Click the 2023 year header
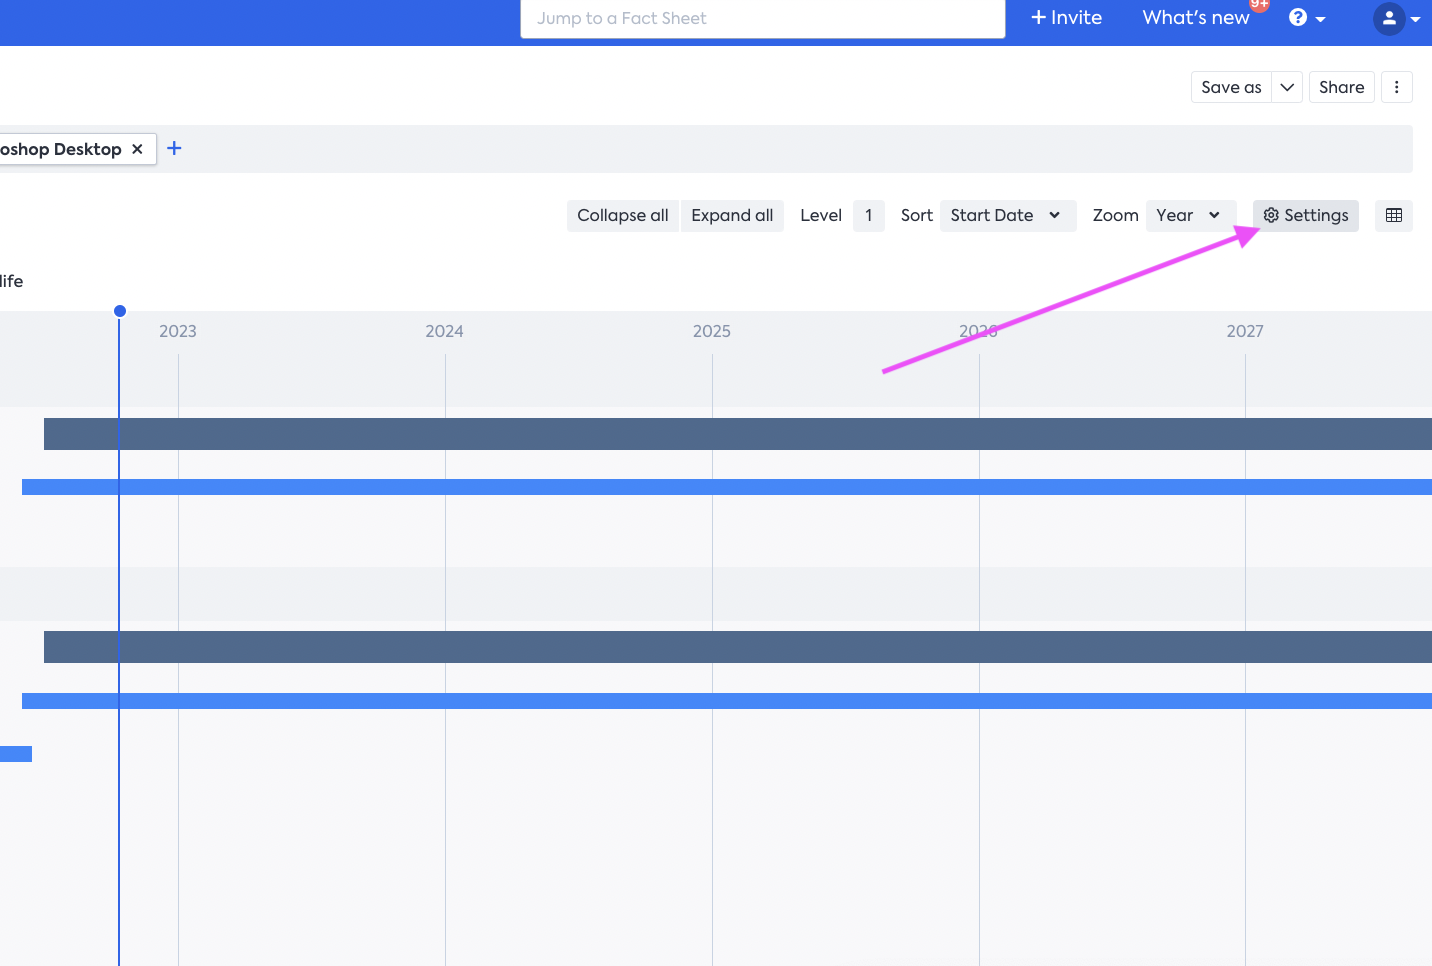The height and width of the screenshot is (966, 1432). click(x=178, y=331)
